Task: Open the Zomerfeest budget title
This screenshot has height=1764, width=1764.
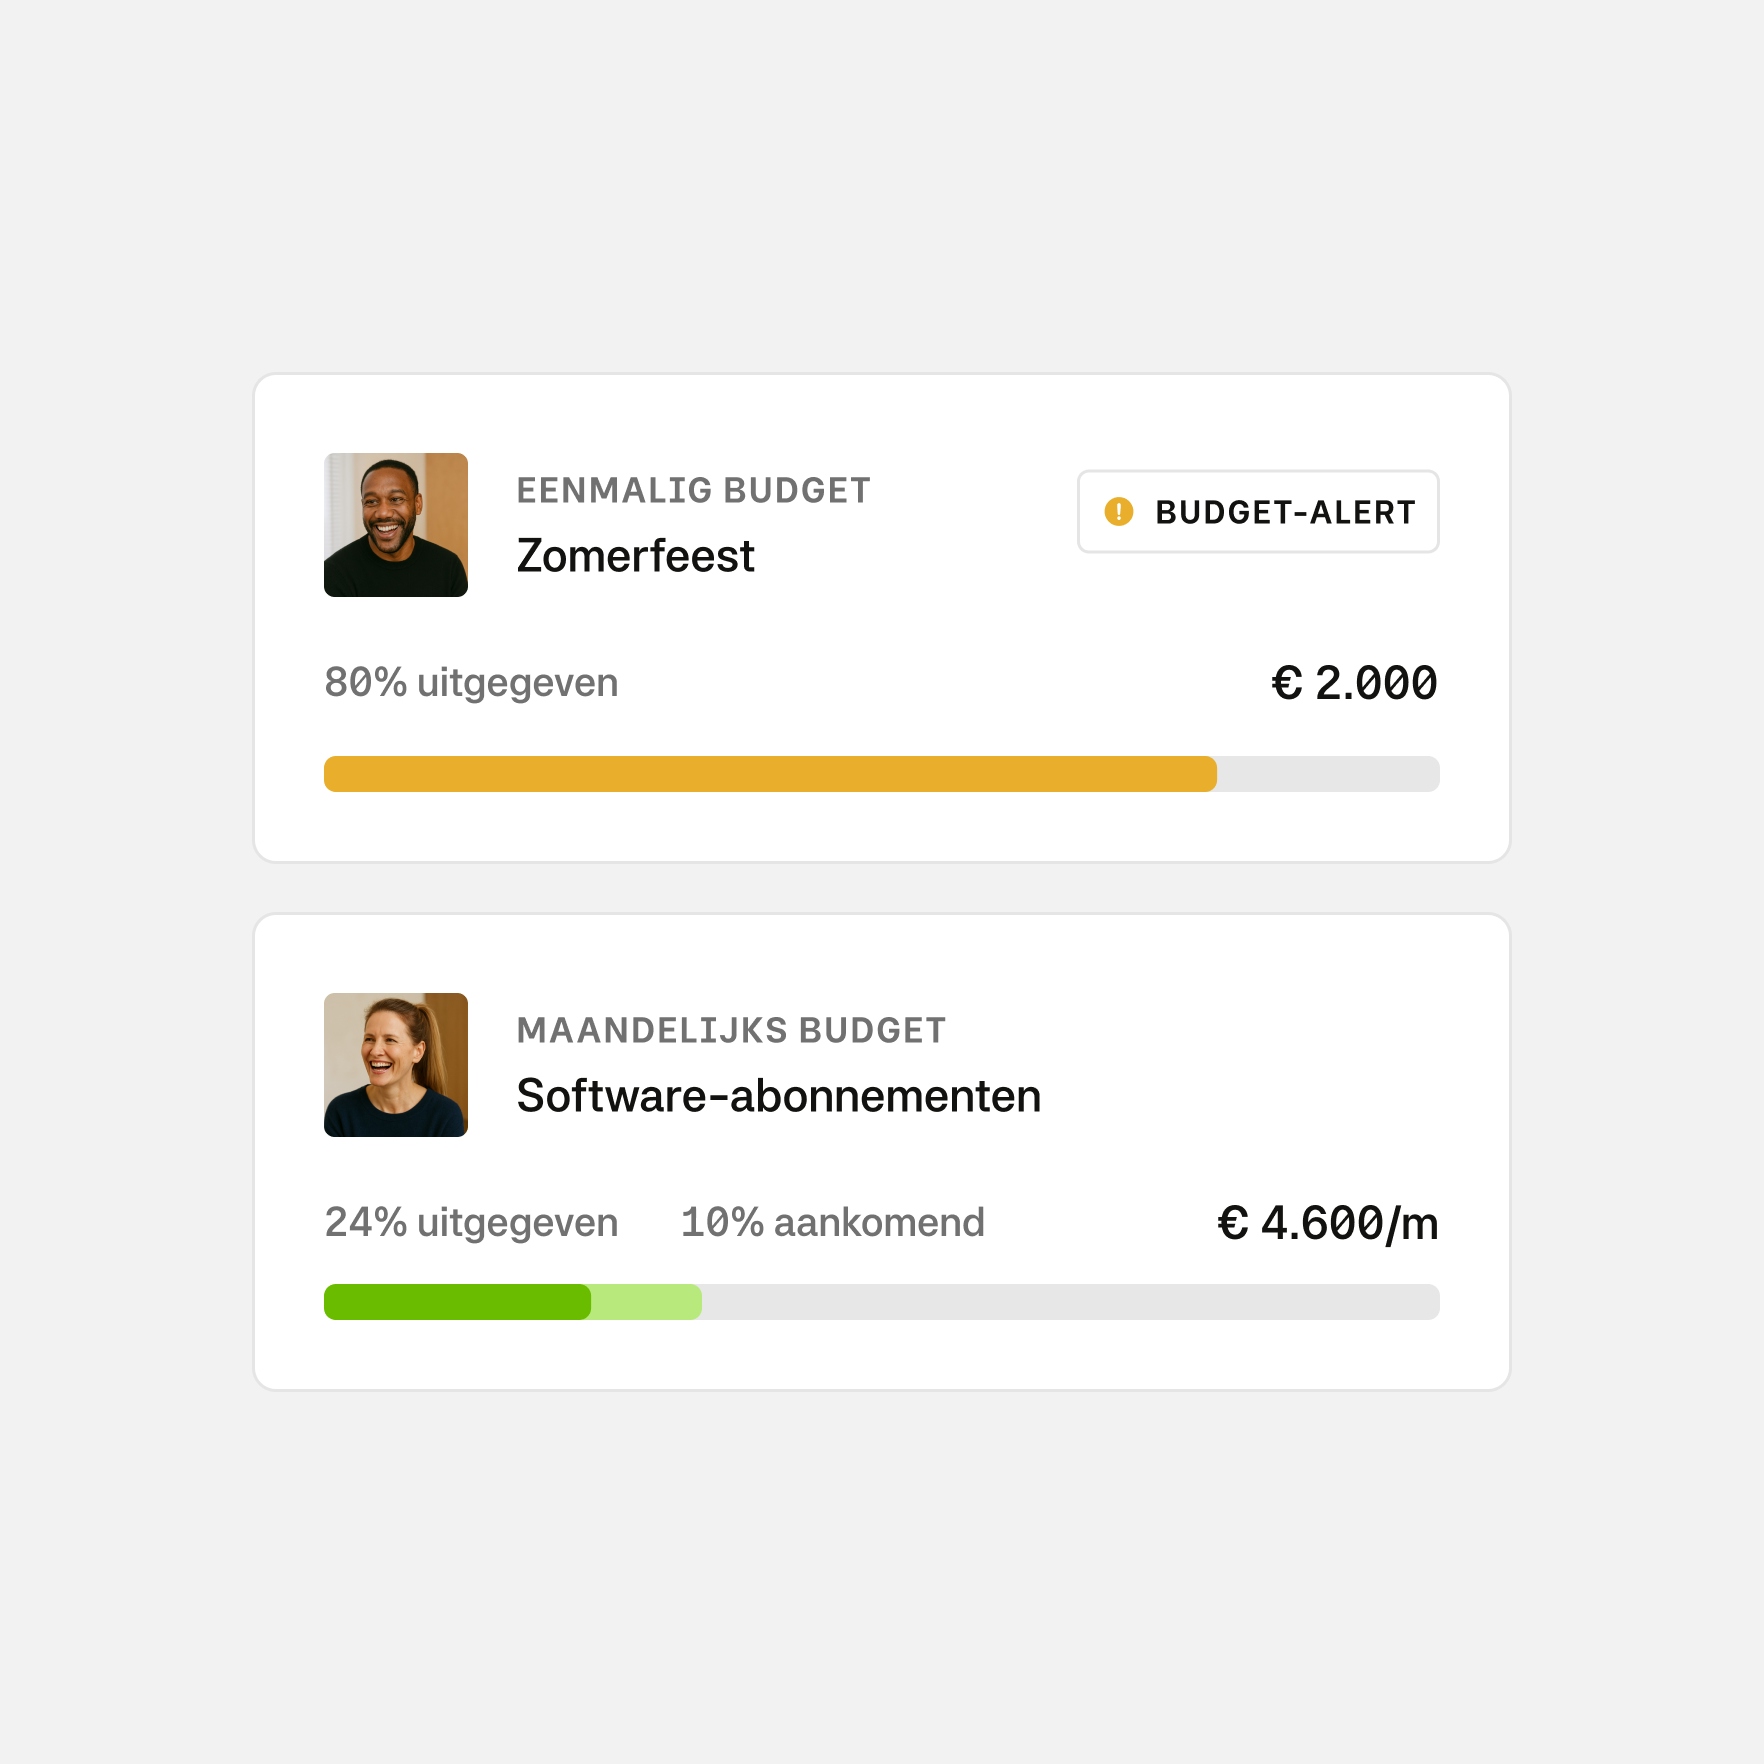Action: [635, 556]
